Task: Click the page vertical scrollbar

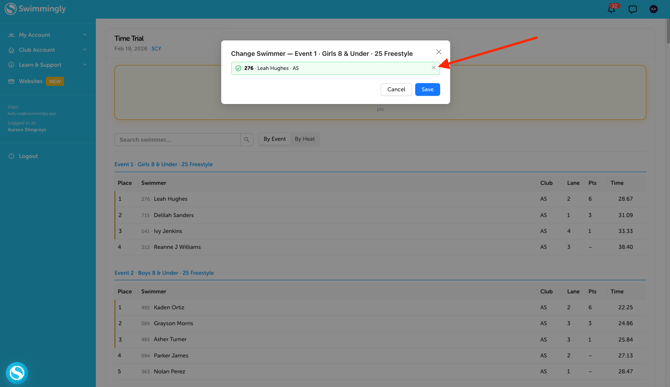Action: 668,31
